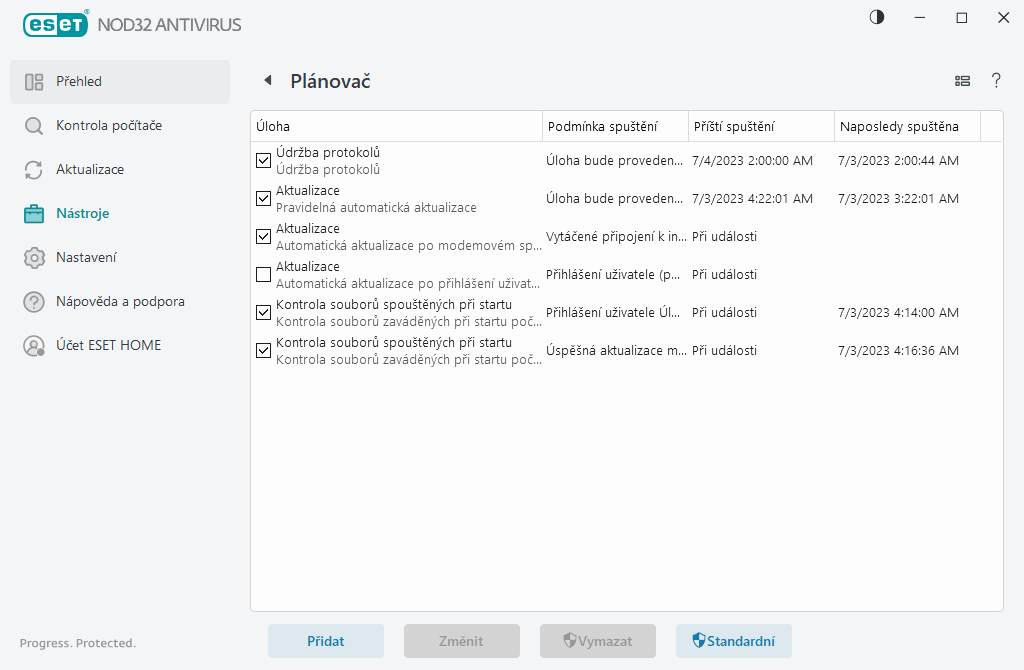This screenshot has width=1024, height=670.
Task: Go back using the arrow beside Plánovač
Action: (267, 81)
